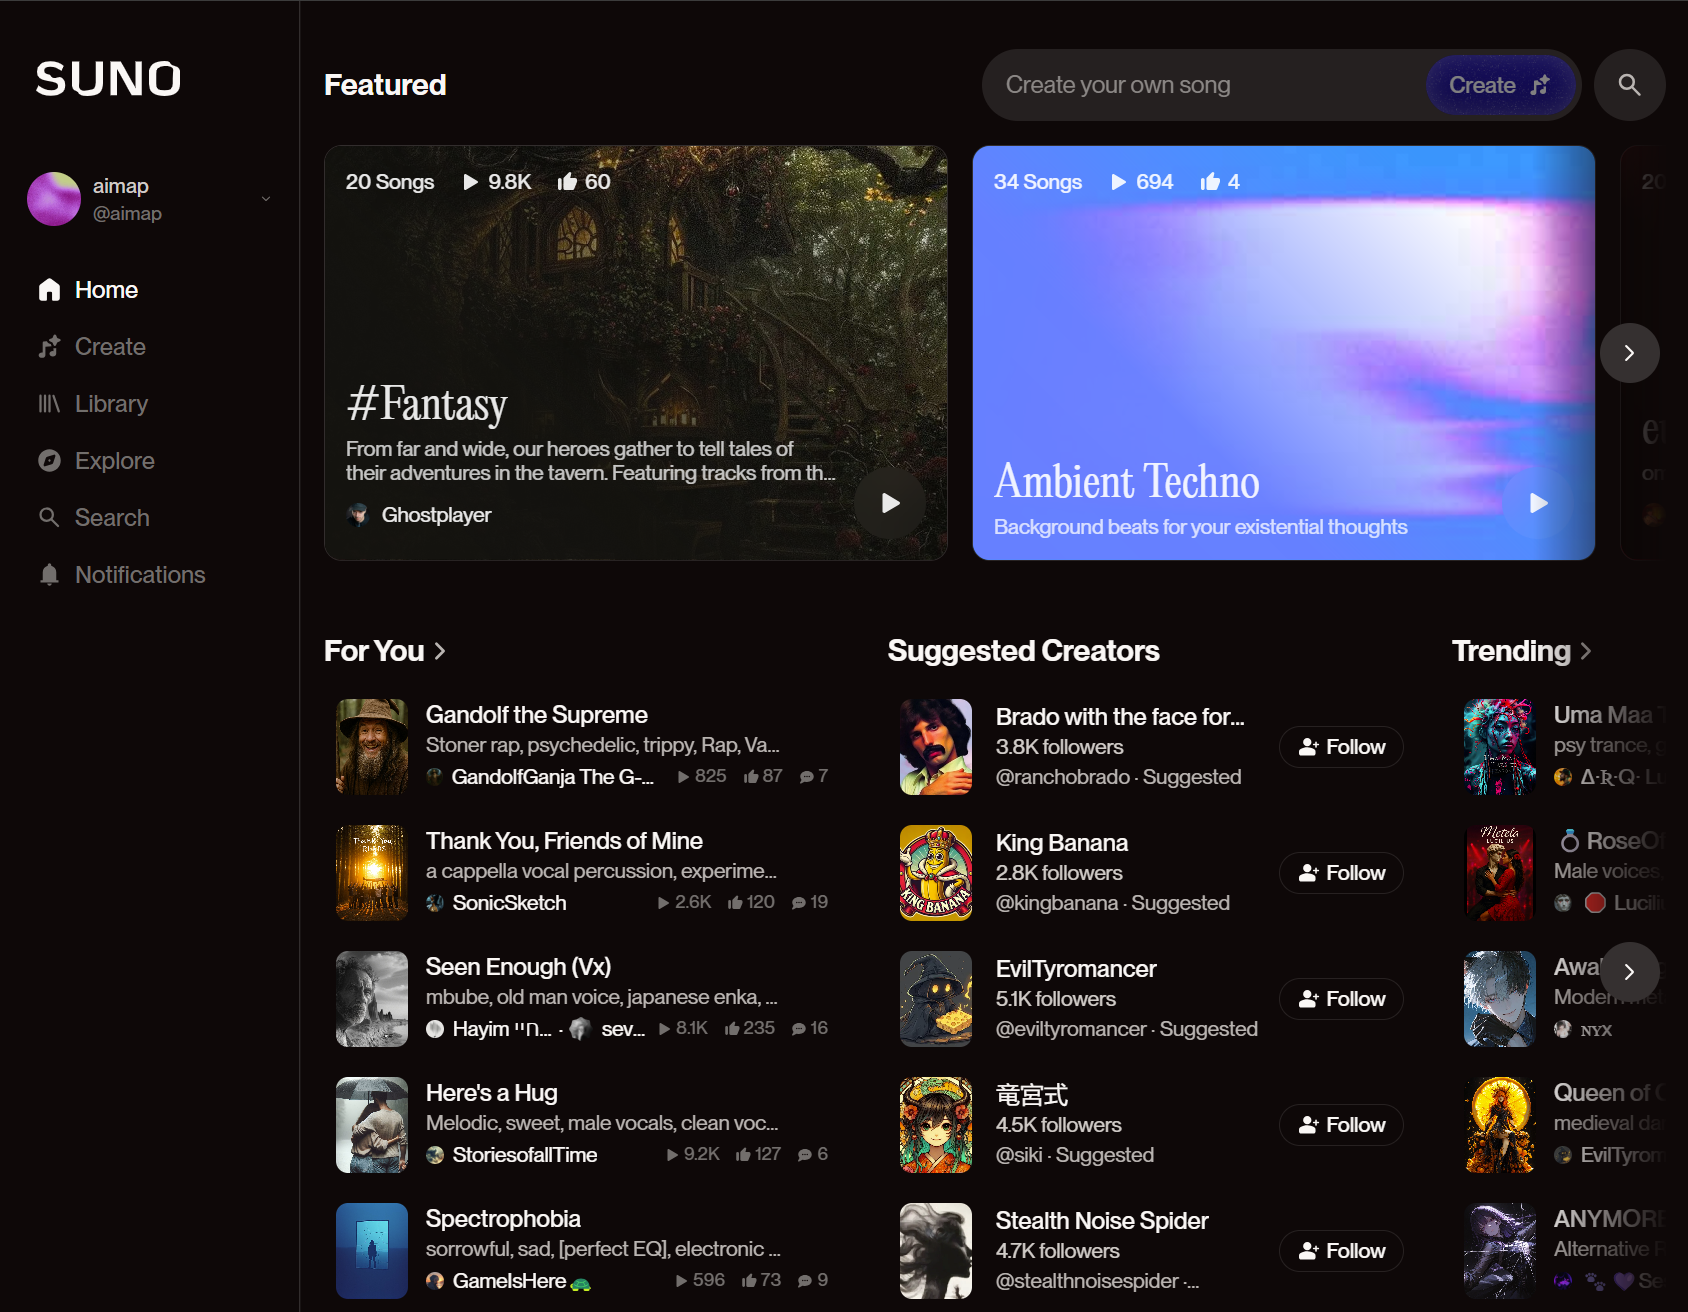Click the SUNO logo
Viewport: 1688px width, 1312px height.
click(x=108, y=79)
